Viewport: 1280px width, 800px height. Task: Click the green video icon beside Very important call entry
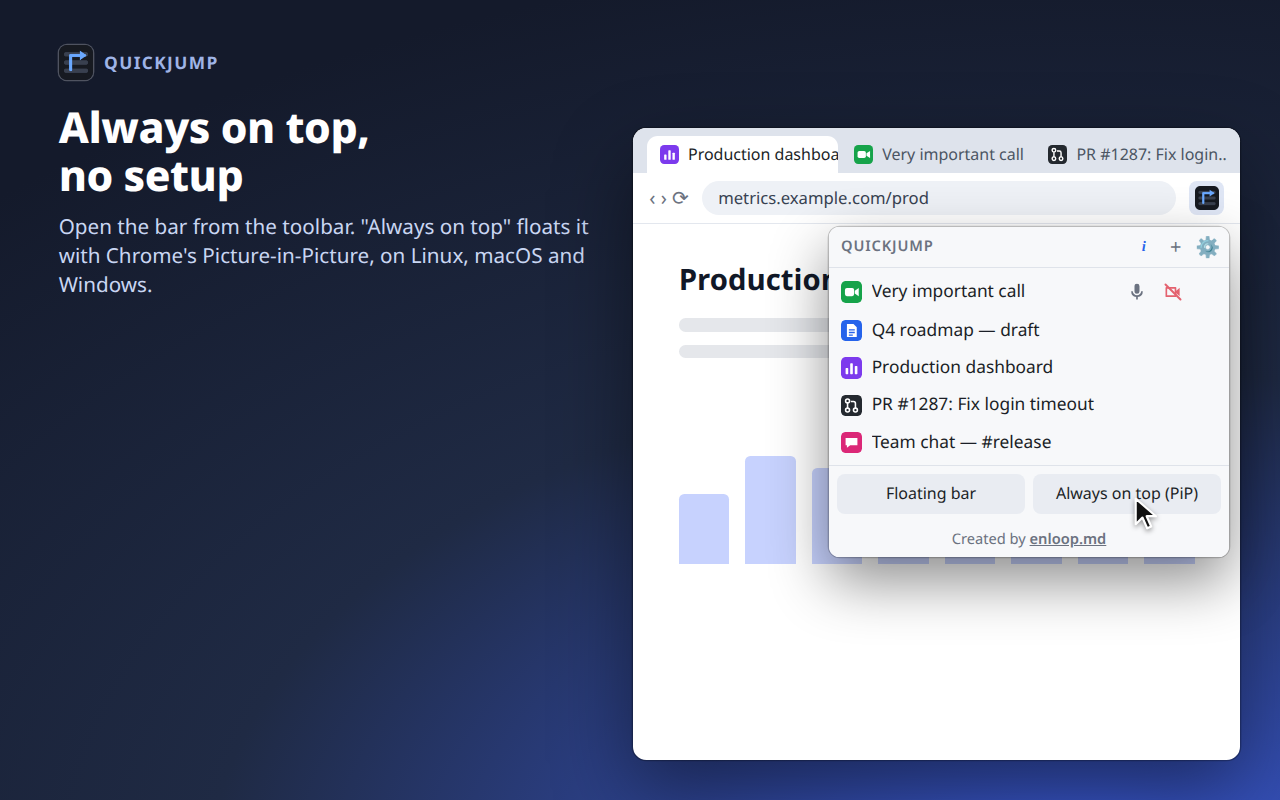851,292
